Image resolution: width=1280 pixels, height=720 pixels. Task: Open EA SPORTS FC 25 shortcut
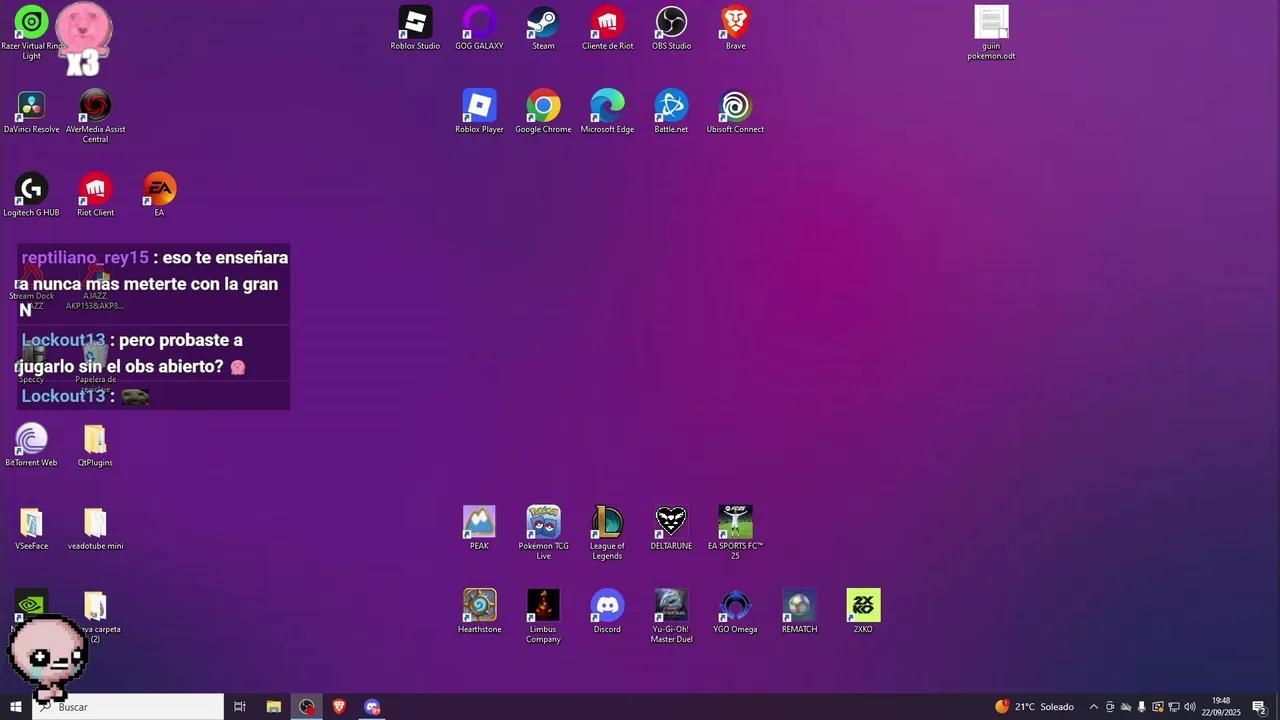735,533
